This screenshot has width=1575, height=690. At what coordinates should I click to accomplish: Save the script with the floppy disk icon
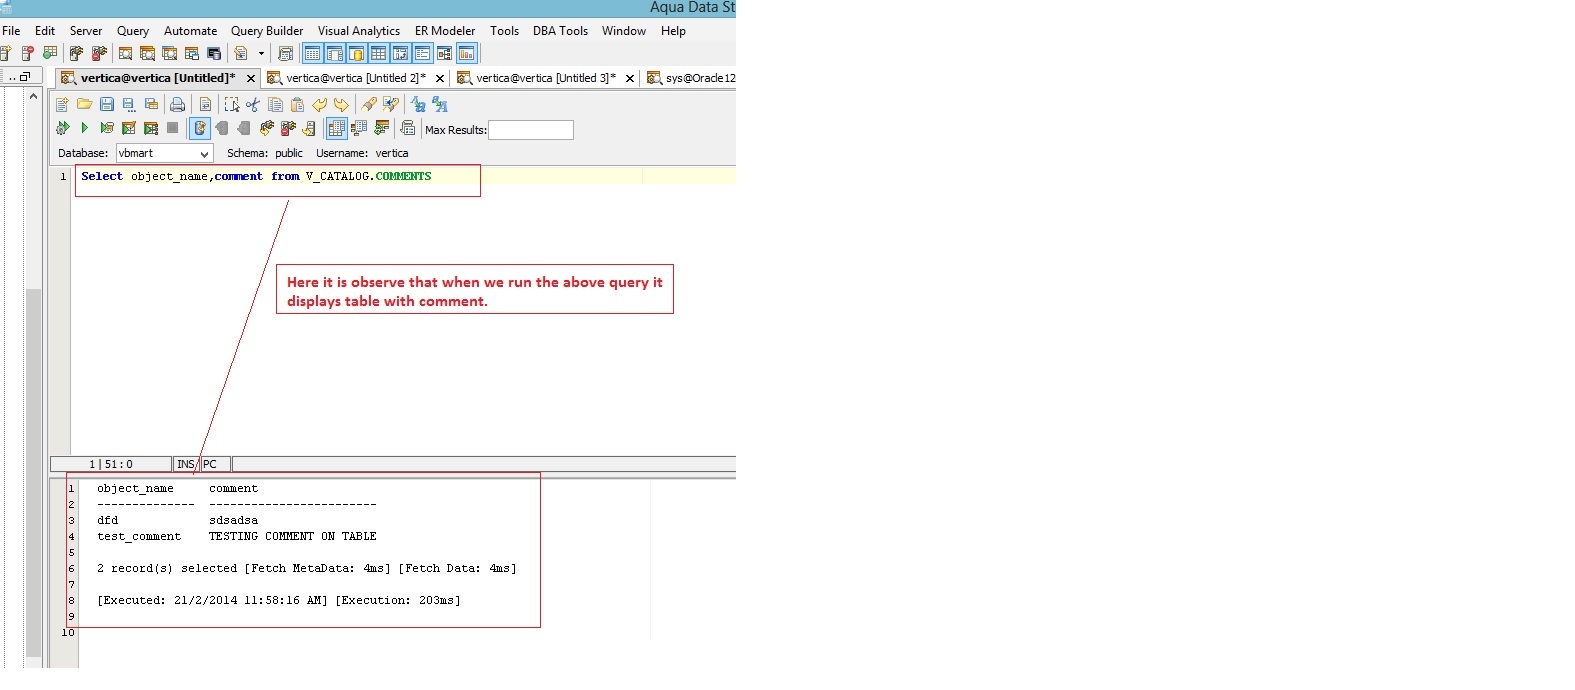107,104
